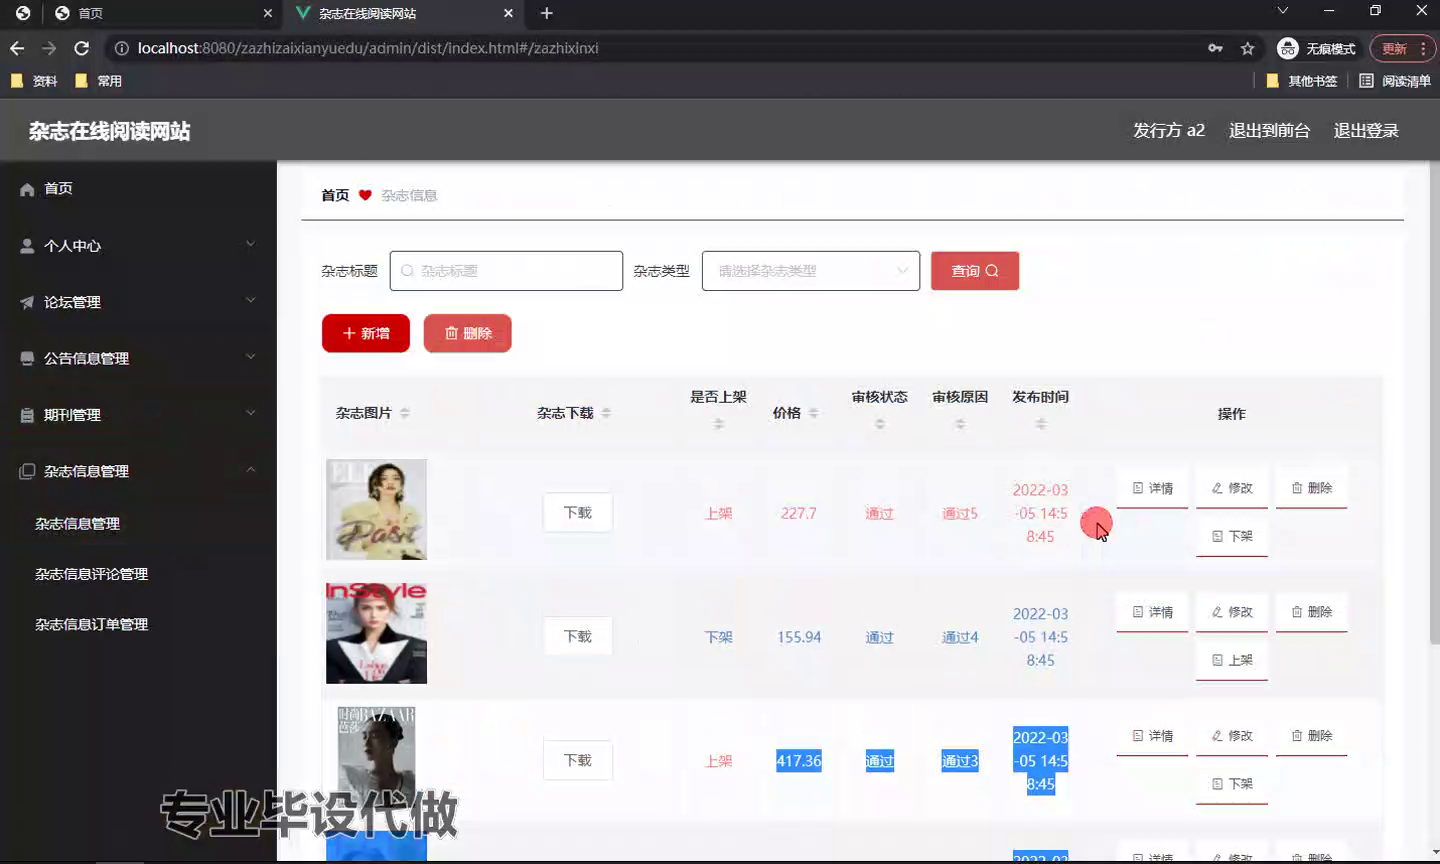Click 详情 for the 227.7 magazine row
Image resolution: width=1440 pixels, height=864 pixels.
(x=1152, y=488)
